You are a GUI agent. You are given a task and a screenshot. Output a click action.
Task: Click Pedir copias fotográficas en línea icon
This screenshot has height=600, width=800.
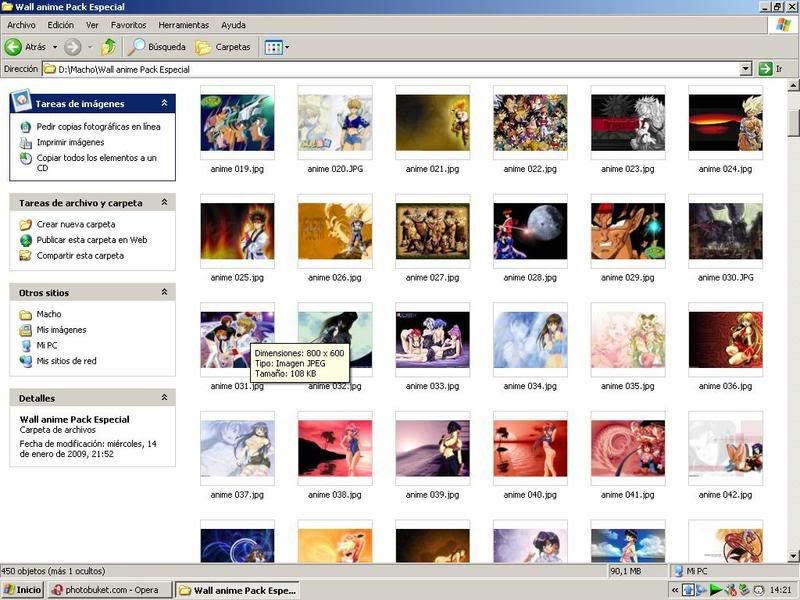[26, 127]
